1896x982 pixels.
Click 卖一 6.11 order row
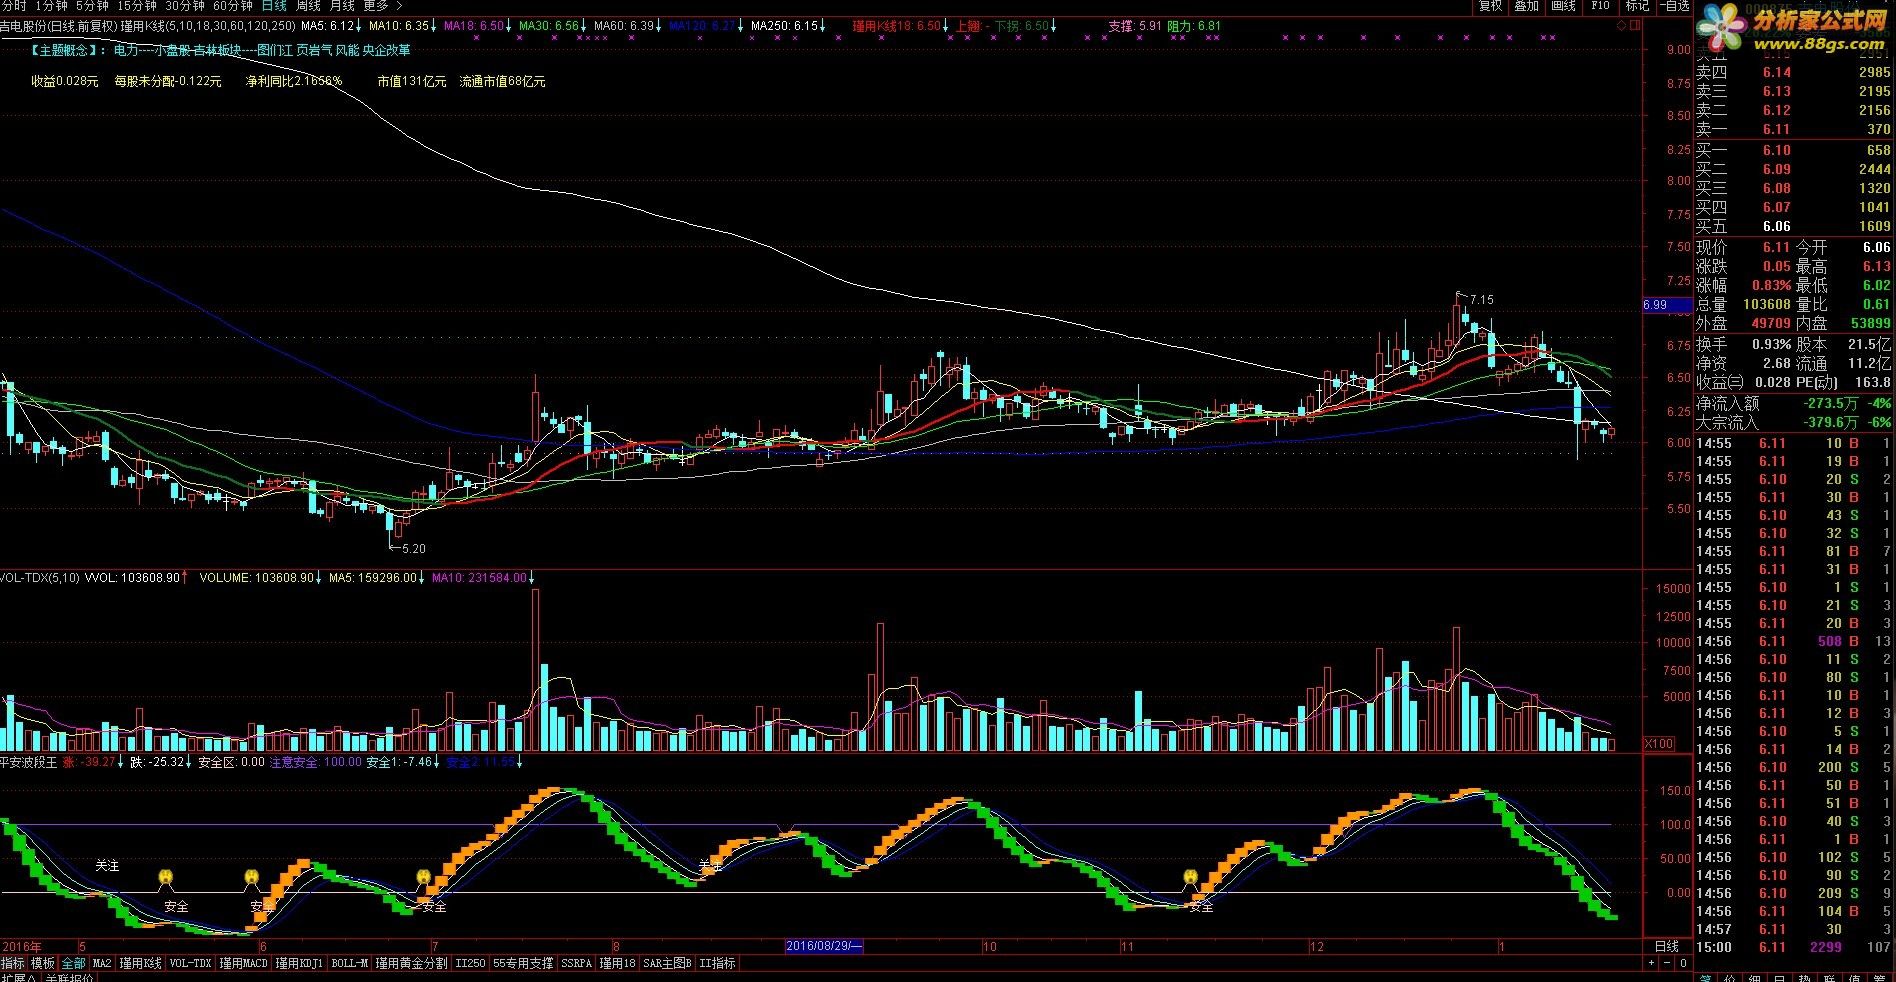(1793, 130)
